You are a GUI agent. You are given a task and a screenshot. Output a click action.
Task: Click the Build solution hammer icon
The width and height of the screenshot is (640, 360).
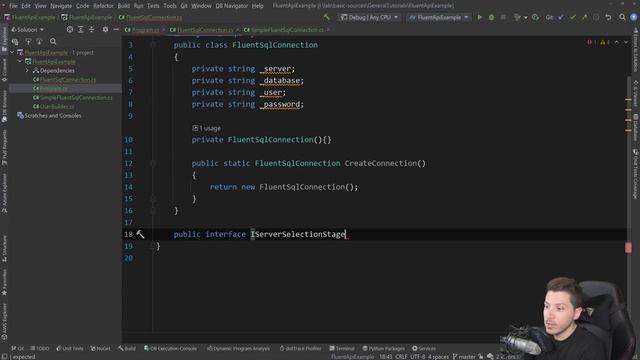[327, 17]
